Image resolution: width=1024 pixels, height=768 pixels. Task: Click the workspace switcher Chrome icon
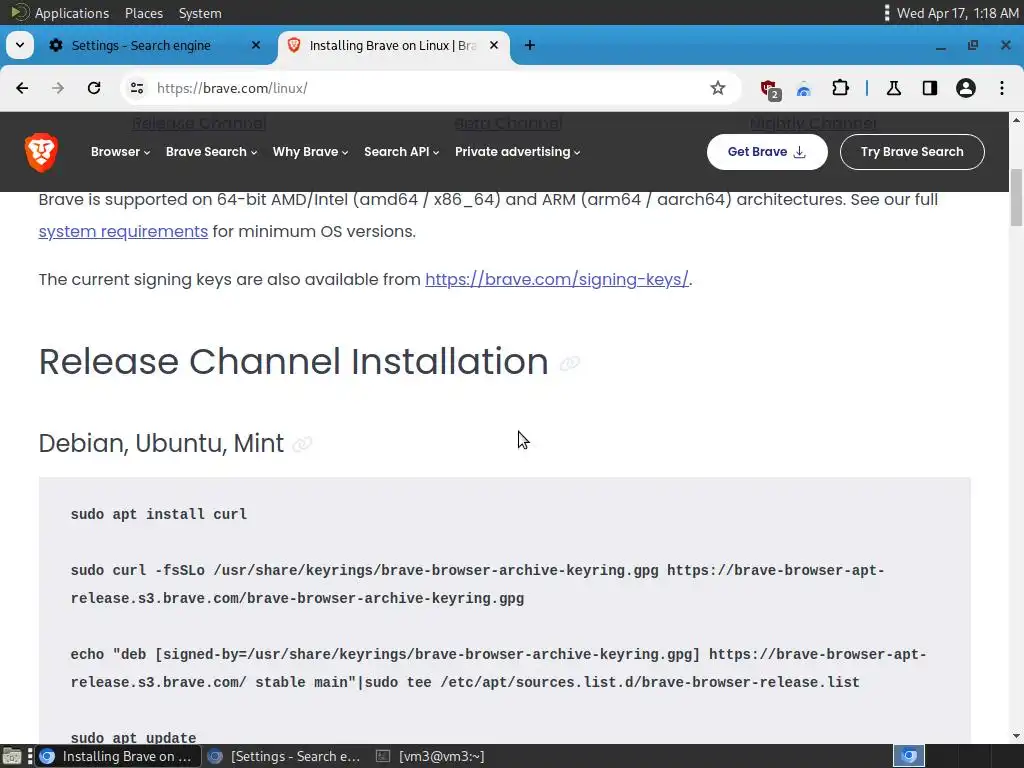(x=908, y=756)
